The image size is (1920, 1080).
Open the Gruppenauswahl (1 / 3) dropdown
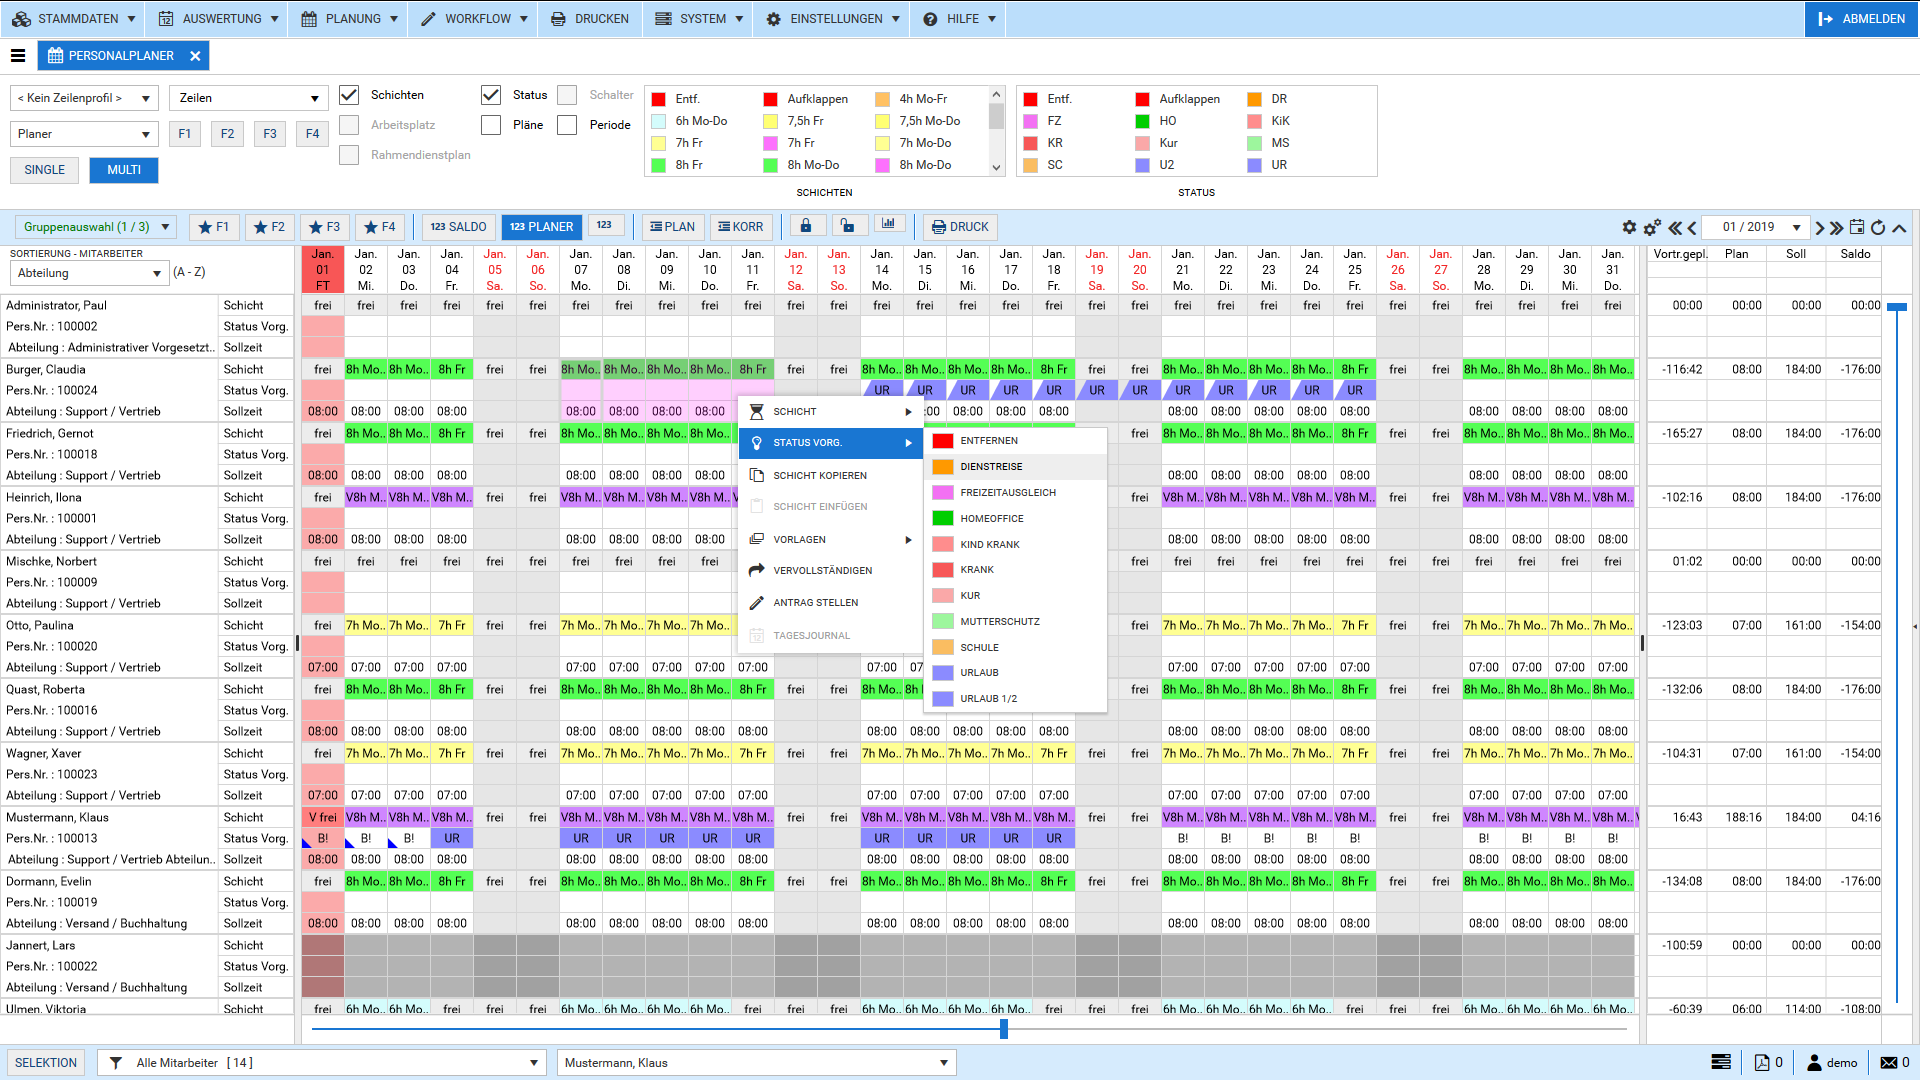[x=96, y=227]
